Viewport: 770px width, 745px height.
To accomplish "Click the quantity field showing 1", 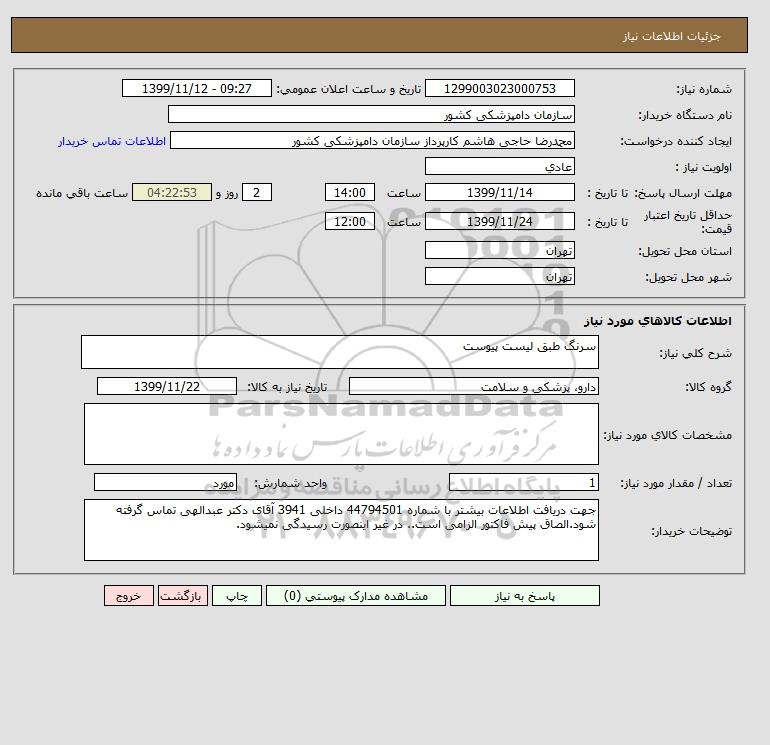I will 523,483.
